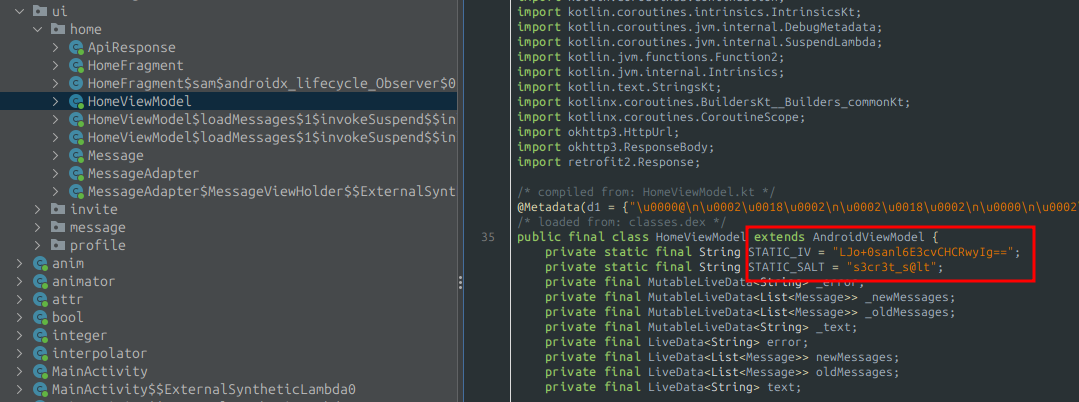Click the MainActivity$$ExternalSyntheticLambda0 class icon
Screen dimensions: 1079x402
point(40,389)
